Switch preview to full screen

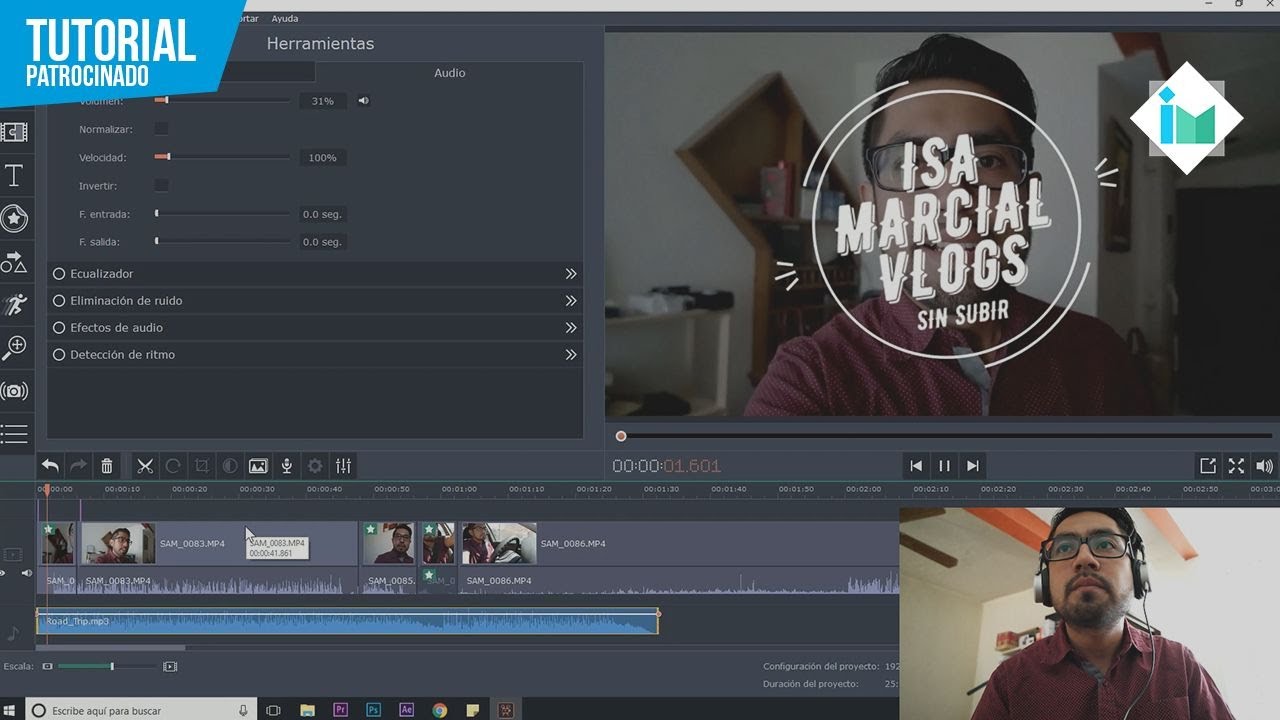[x=1236, y=466]
